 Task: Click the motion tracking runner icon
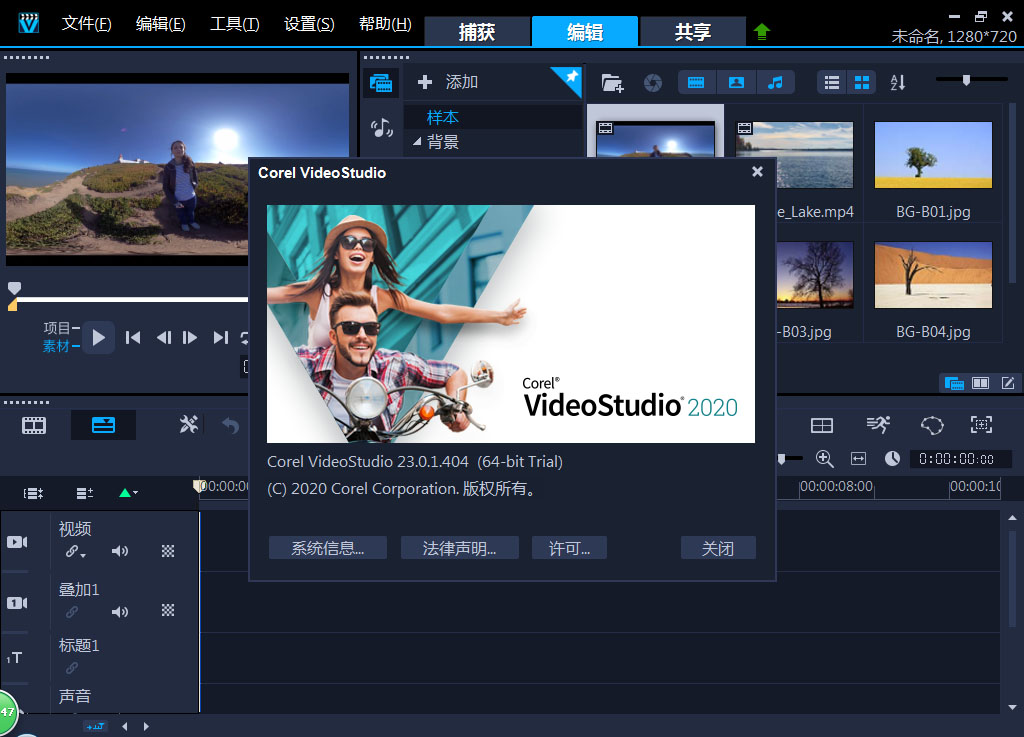coord(878,425)
